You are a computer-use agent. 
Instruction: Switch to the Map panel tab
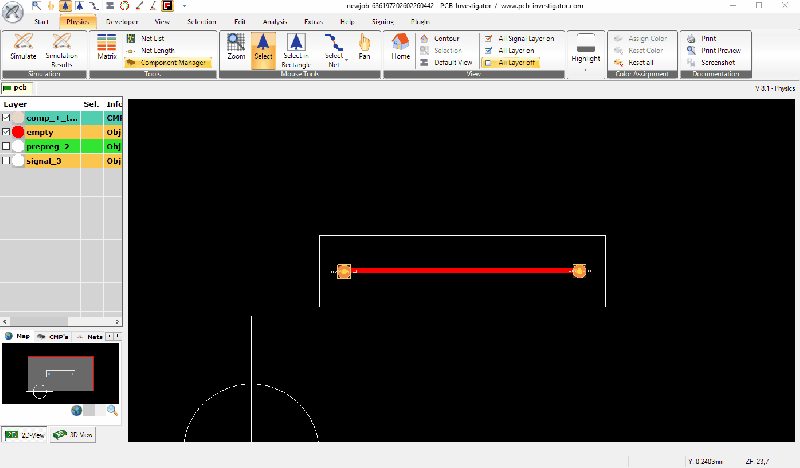pos(17,336)
